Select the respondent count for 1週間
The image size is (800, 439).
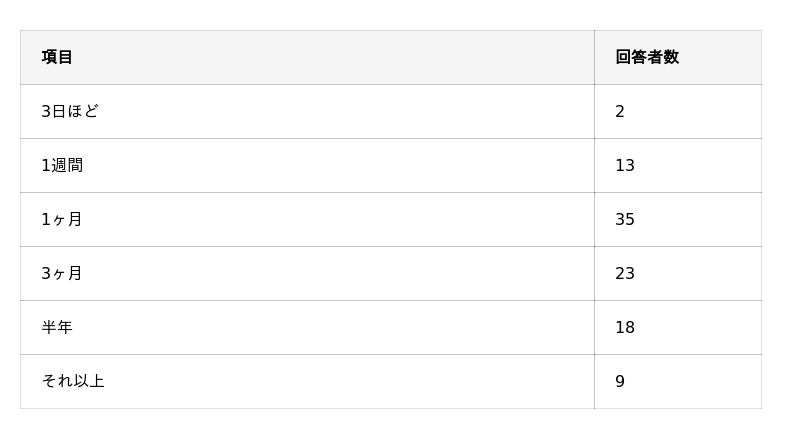[625, 165]
